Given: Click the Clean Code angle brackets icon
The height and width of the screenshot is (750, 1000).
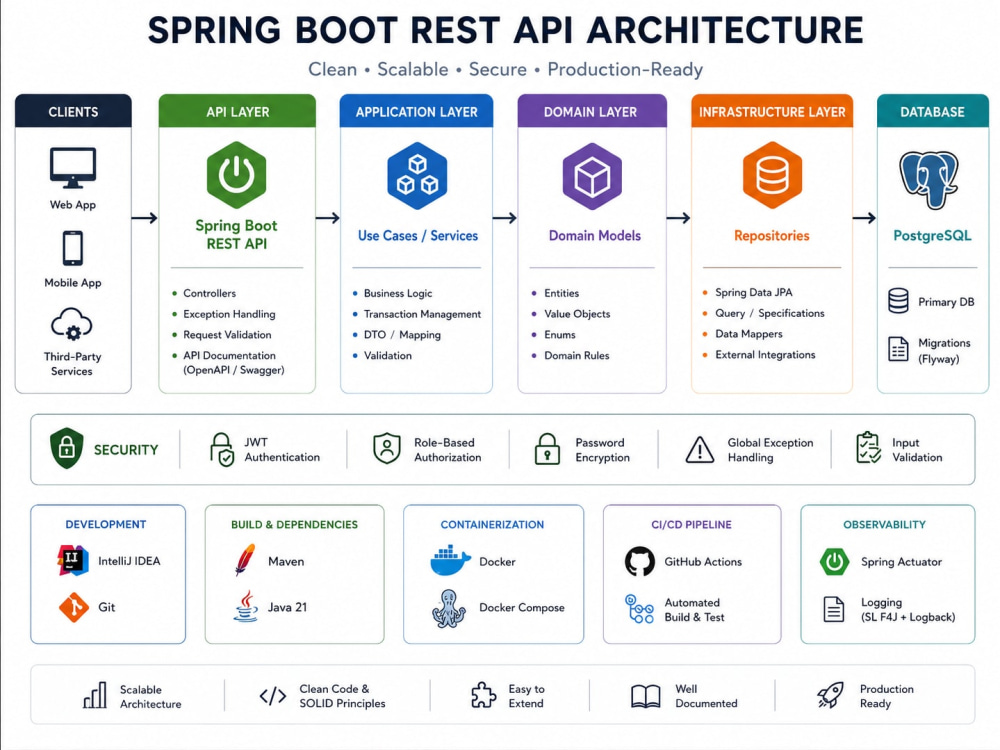Looking at the screenshot, I should [x=273, y=696].
